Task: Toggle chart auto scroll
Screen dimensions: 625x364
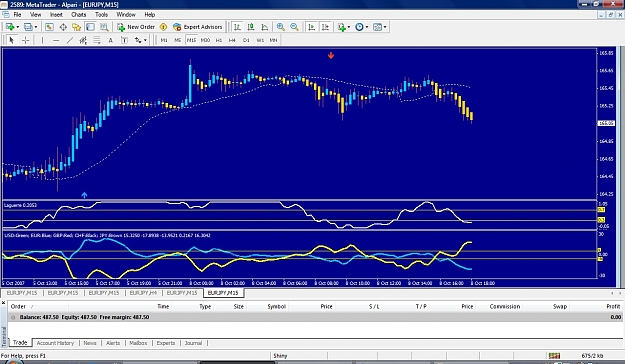Action: coord(311,27)
